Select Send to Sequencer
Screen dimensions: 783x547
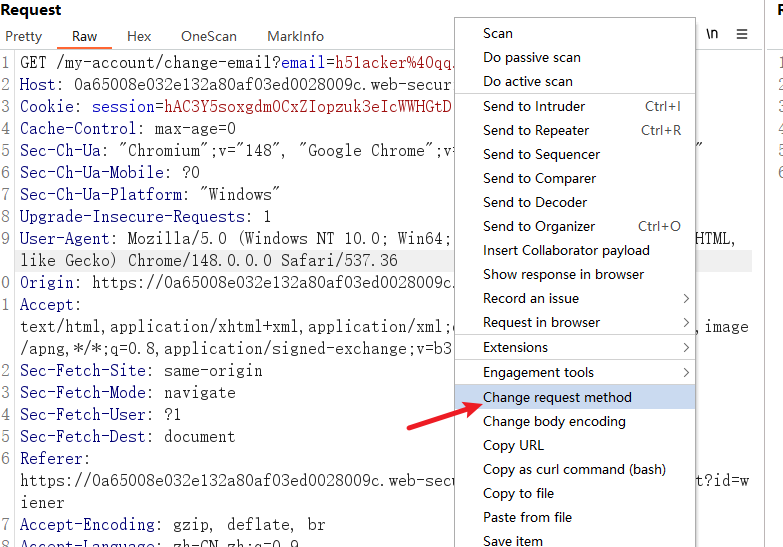575,154
